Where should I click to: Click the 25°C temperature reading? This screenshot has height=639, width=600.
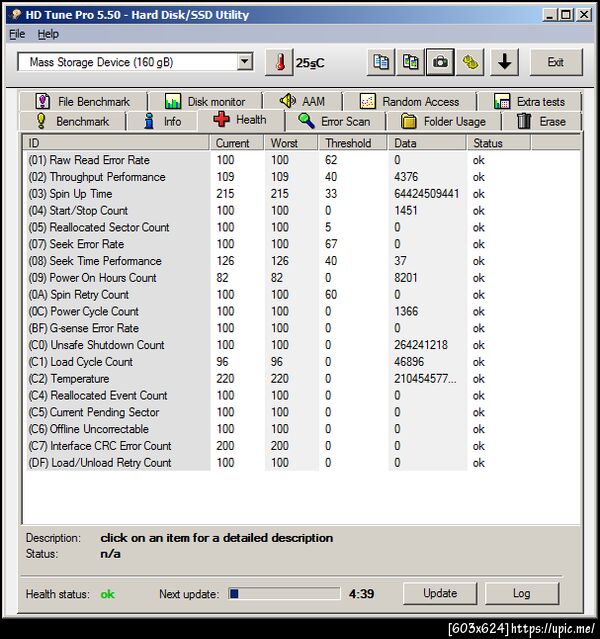coord(310,63)
